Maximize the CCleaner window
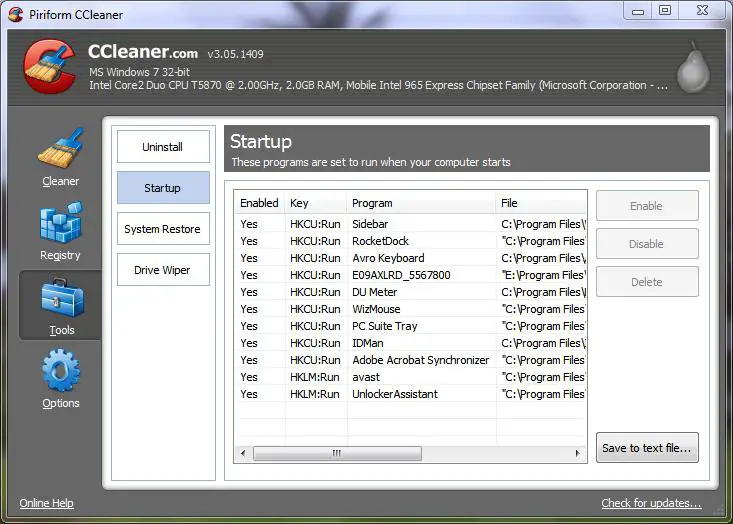The image size is (733, 524). click(x=665, y=10)
